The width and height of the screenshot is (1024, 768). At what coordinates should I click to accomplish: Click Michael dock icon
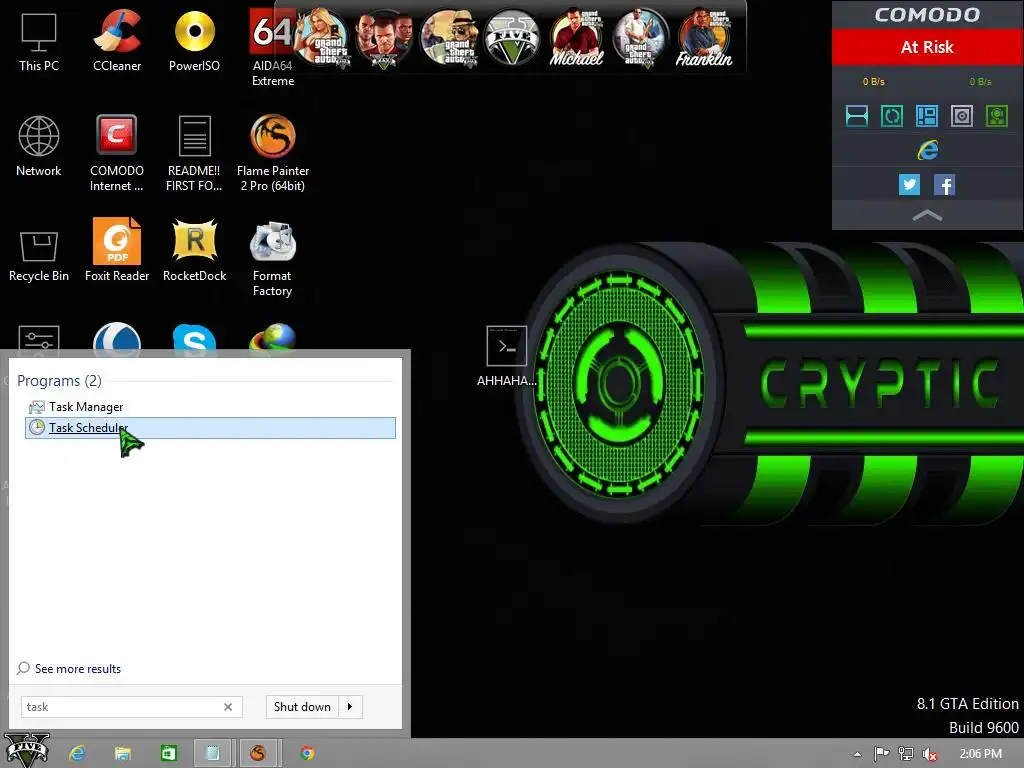(x=576, y=37)
